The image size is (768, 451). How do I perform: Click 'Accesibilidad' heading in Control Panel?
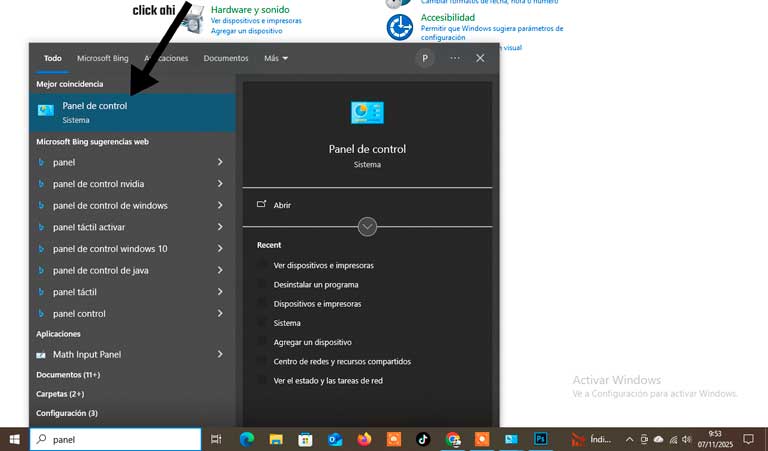(x=448, y=18)
